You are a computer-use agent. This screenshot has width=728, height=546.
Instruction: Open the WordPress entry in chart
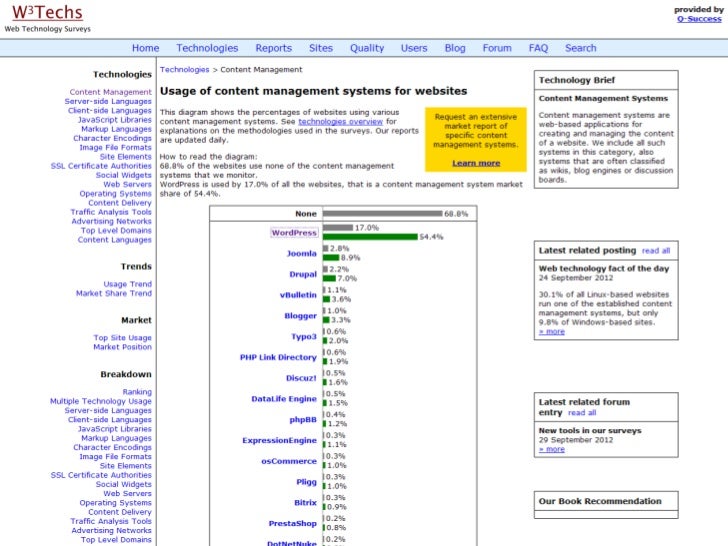pyautogui.click(x=294, y=233)
